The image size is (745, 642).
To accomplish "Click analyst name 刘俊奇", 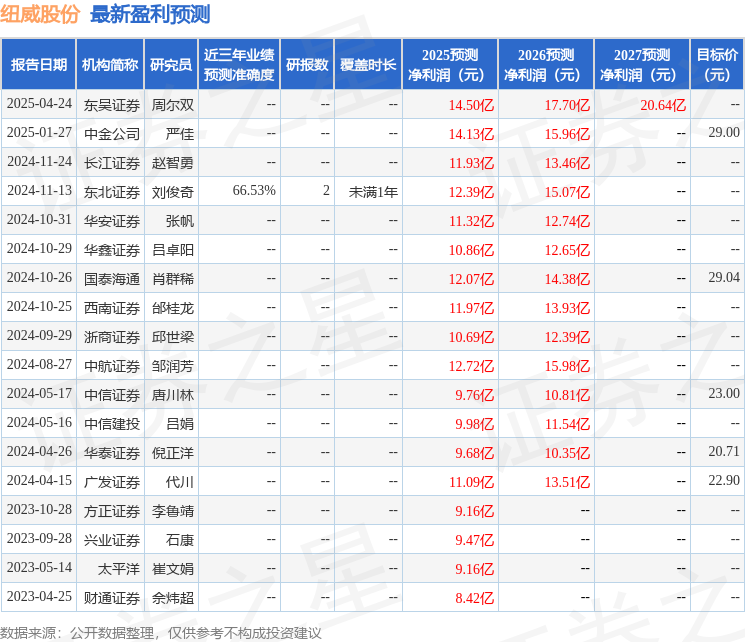I will pyautogui.click(x=173, y=192).
